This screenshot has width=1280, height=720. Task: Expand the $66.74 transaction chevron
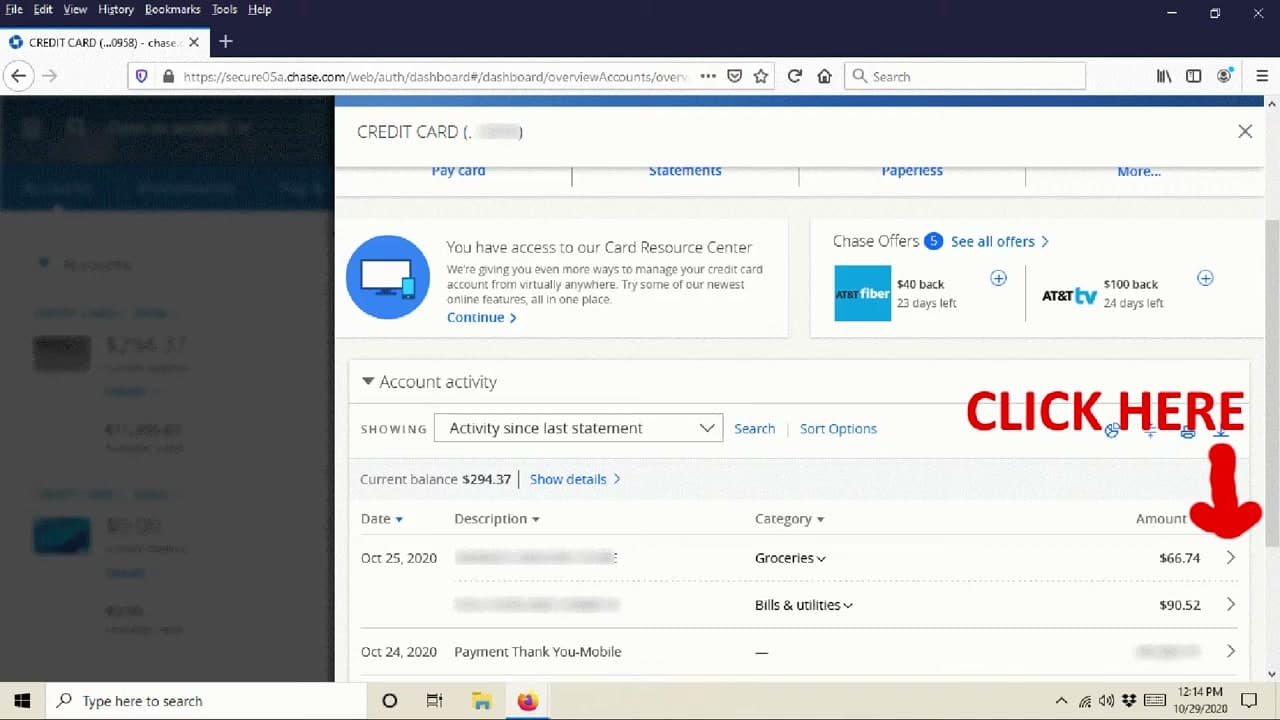(x=1231, y=558)
